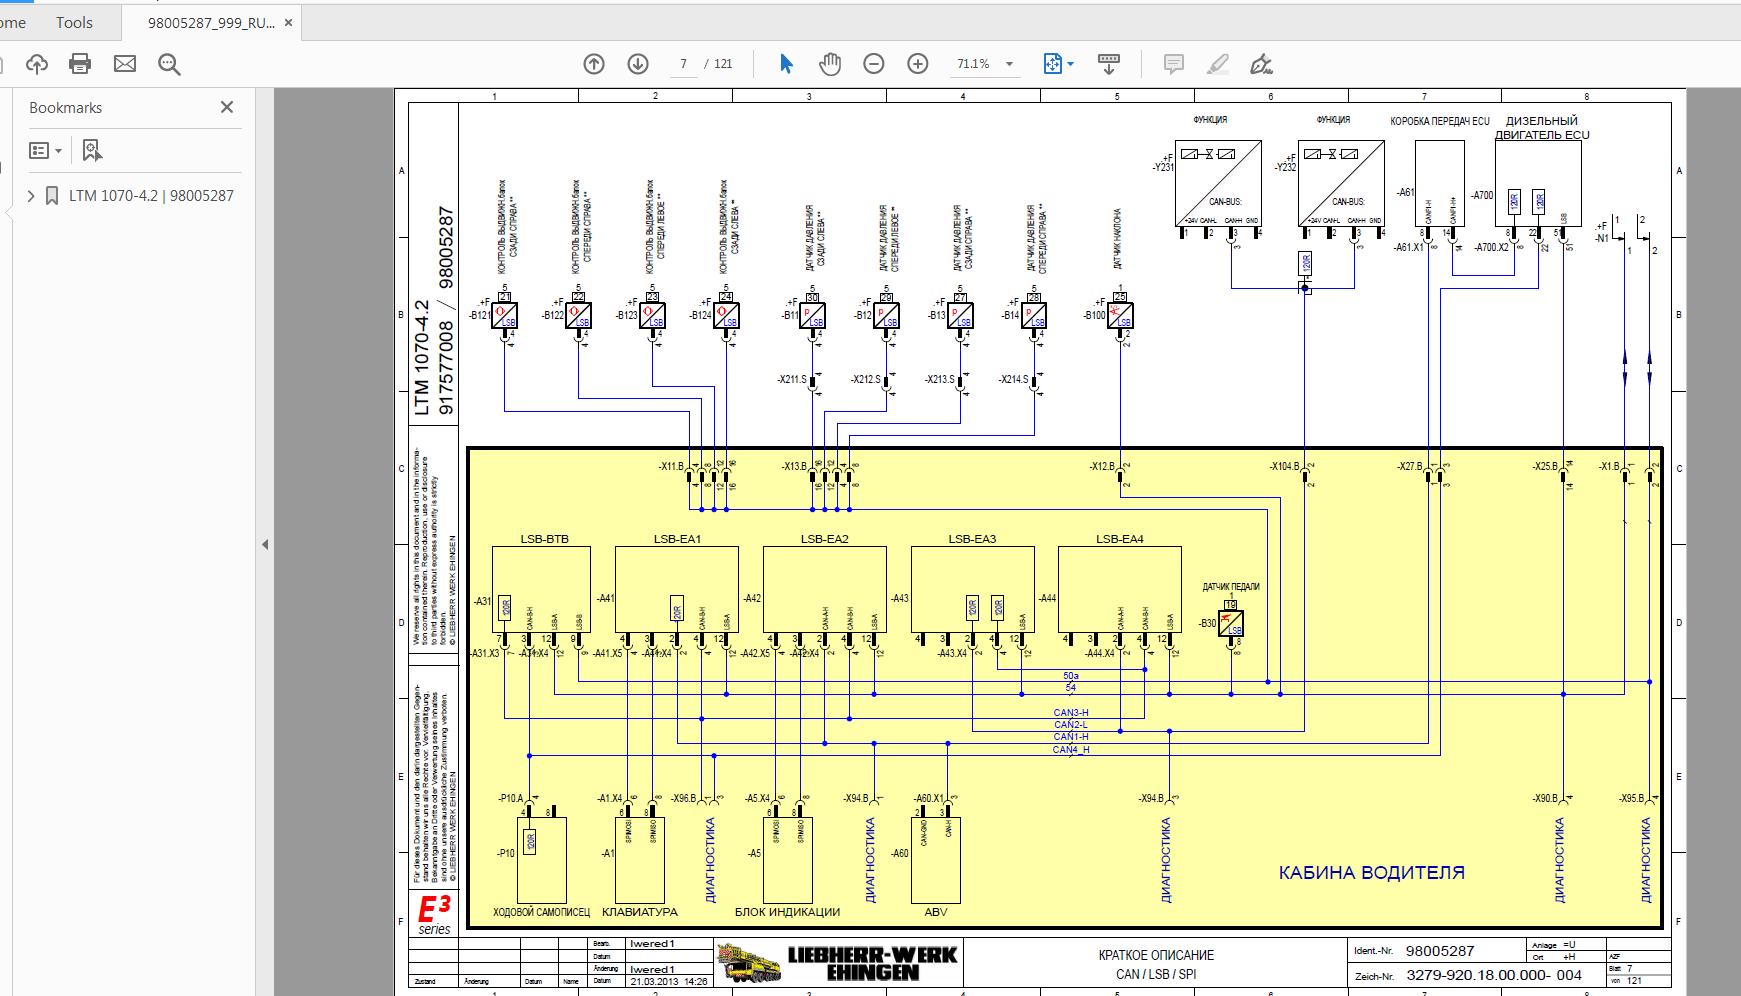Expand the LTM 1070-4.2 bookmark
The height and width of the screenshot is (996, 1741).
[x=31, y=196]
